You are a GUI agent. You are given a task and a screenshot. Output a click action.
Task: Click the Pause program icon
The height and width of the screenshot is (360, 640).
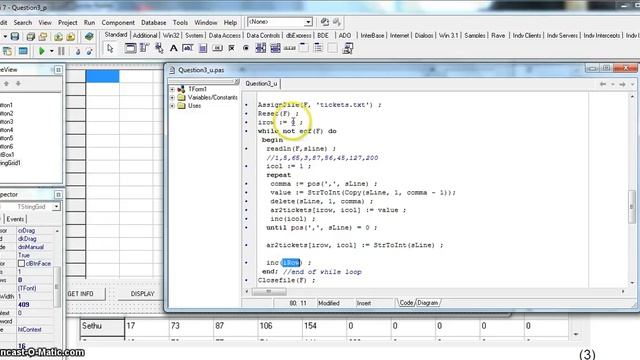61,51
